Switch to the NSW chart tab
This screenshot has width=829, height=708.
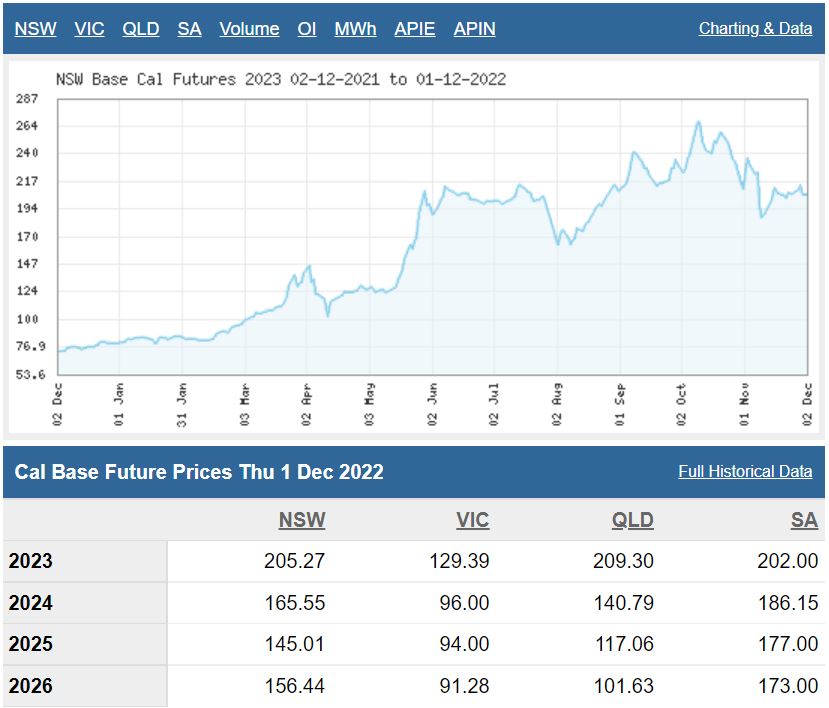click(35, 29)
